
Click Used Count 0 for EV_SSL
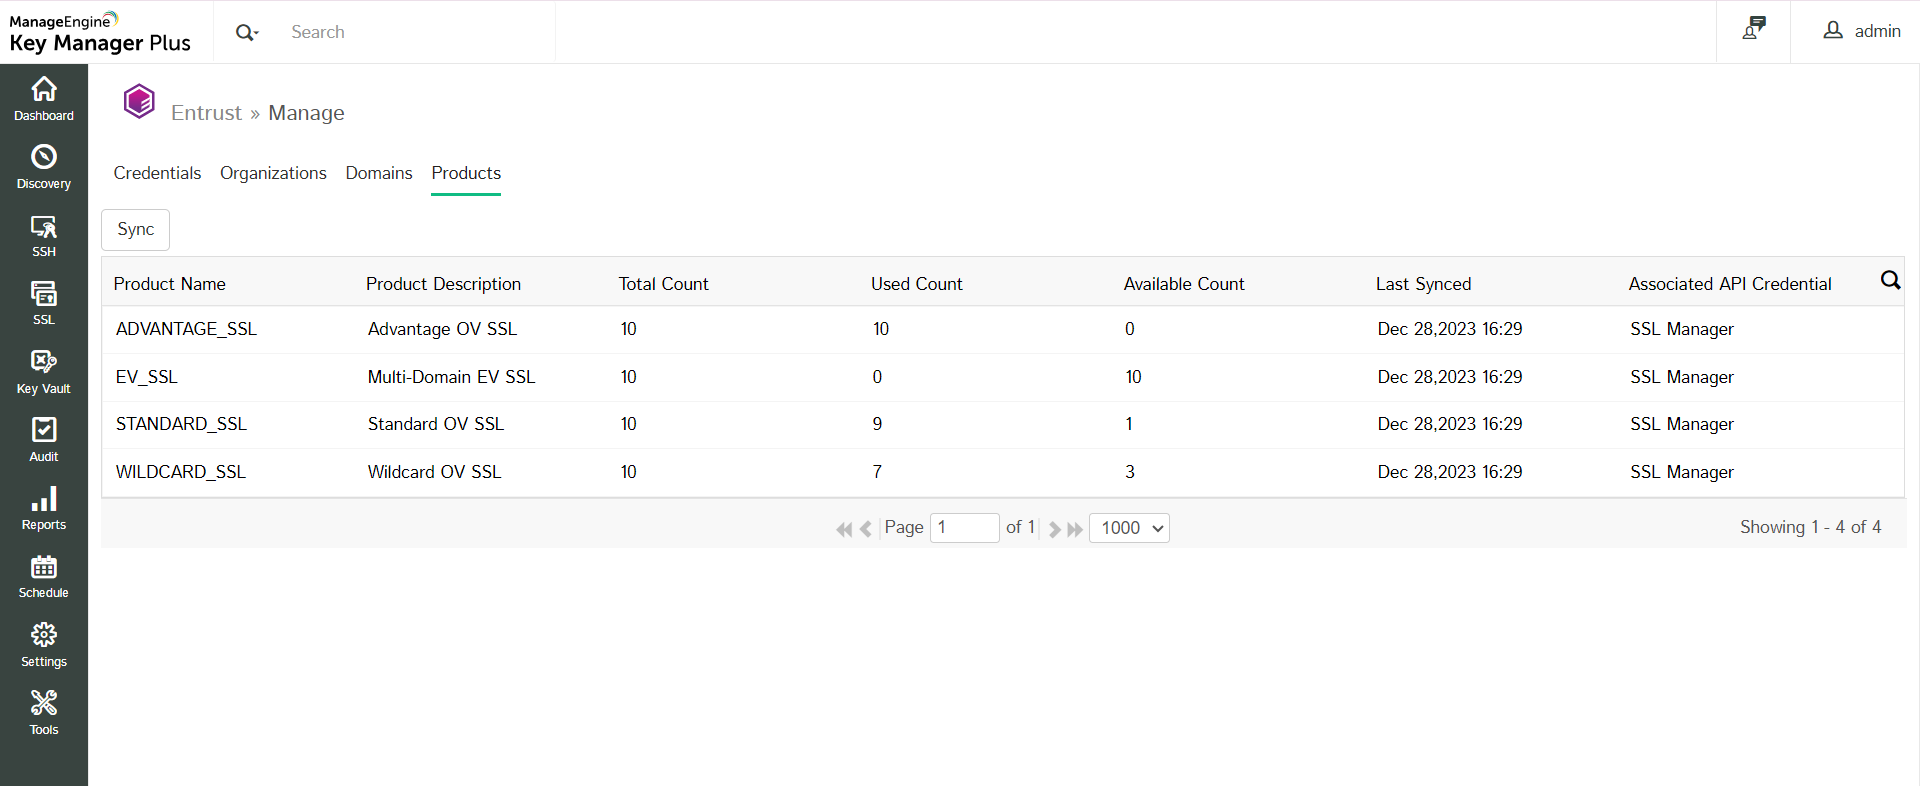click(877, 377)
